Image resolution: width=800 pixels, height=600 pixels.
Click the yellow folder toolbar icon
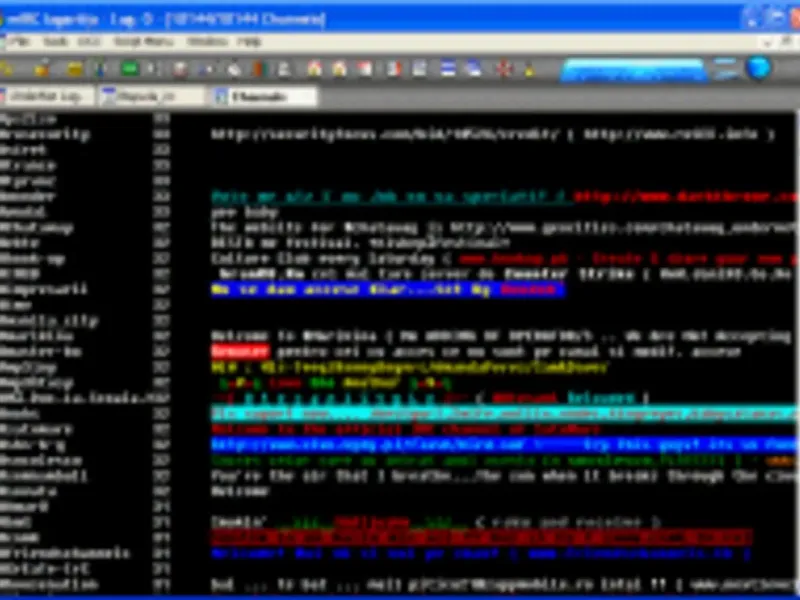pyautogui.click(x=74, y=69)
